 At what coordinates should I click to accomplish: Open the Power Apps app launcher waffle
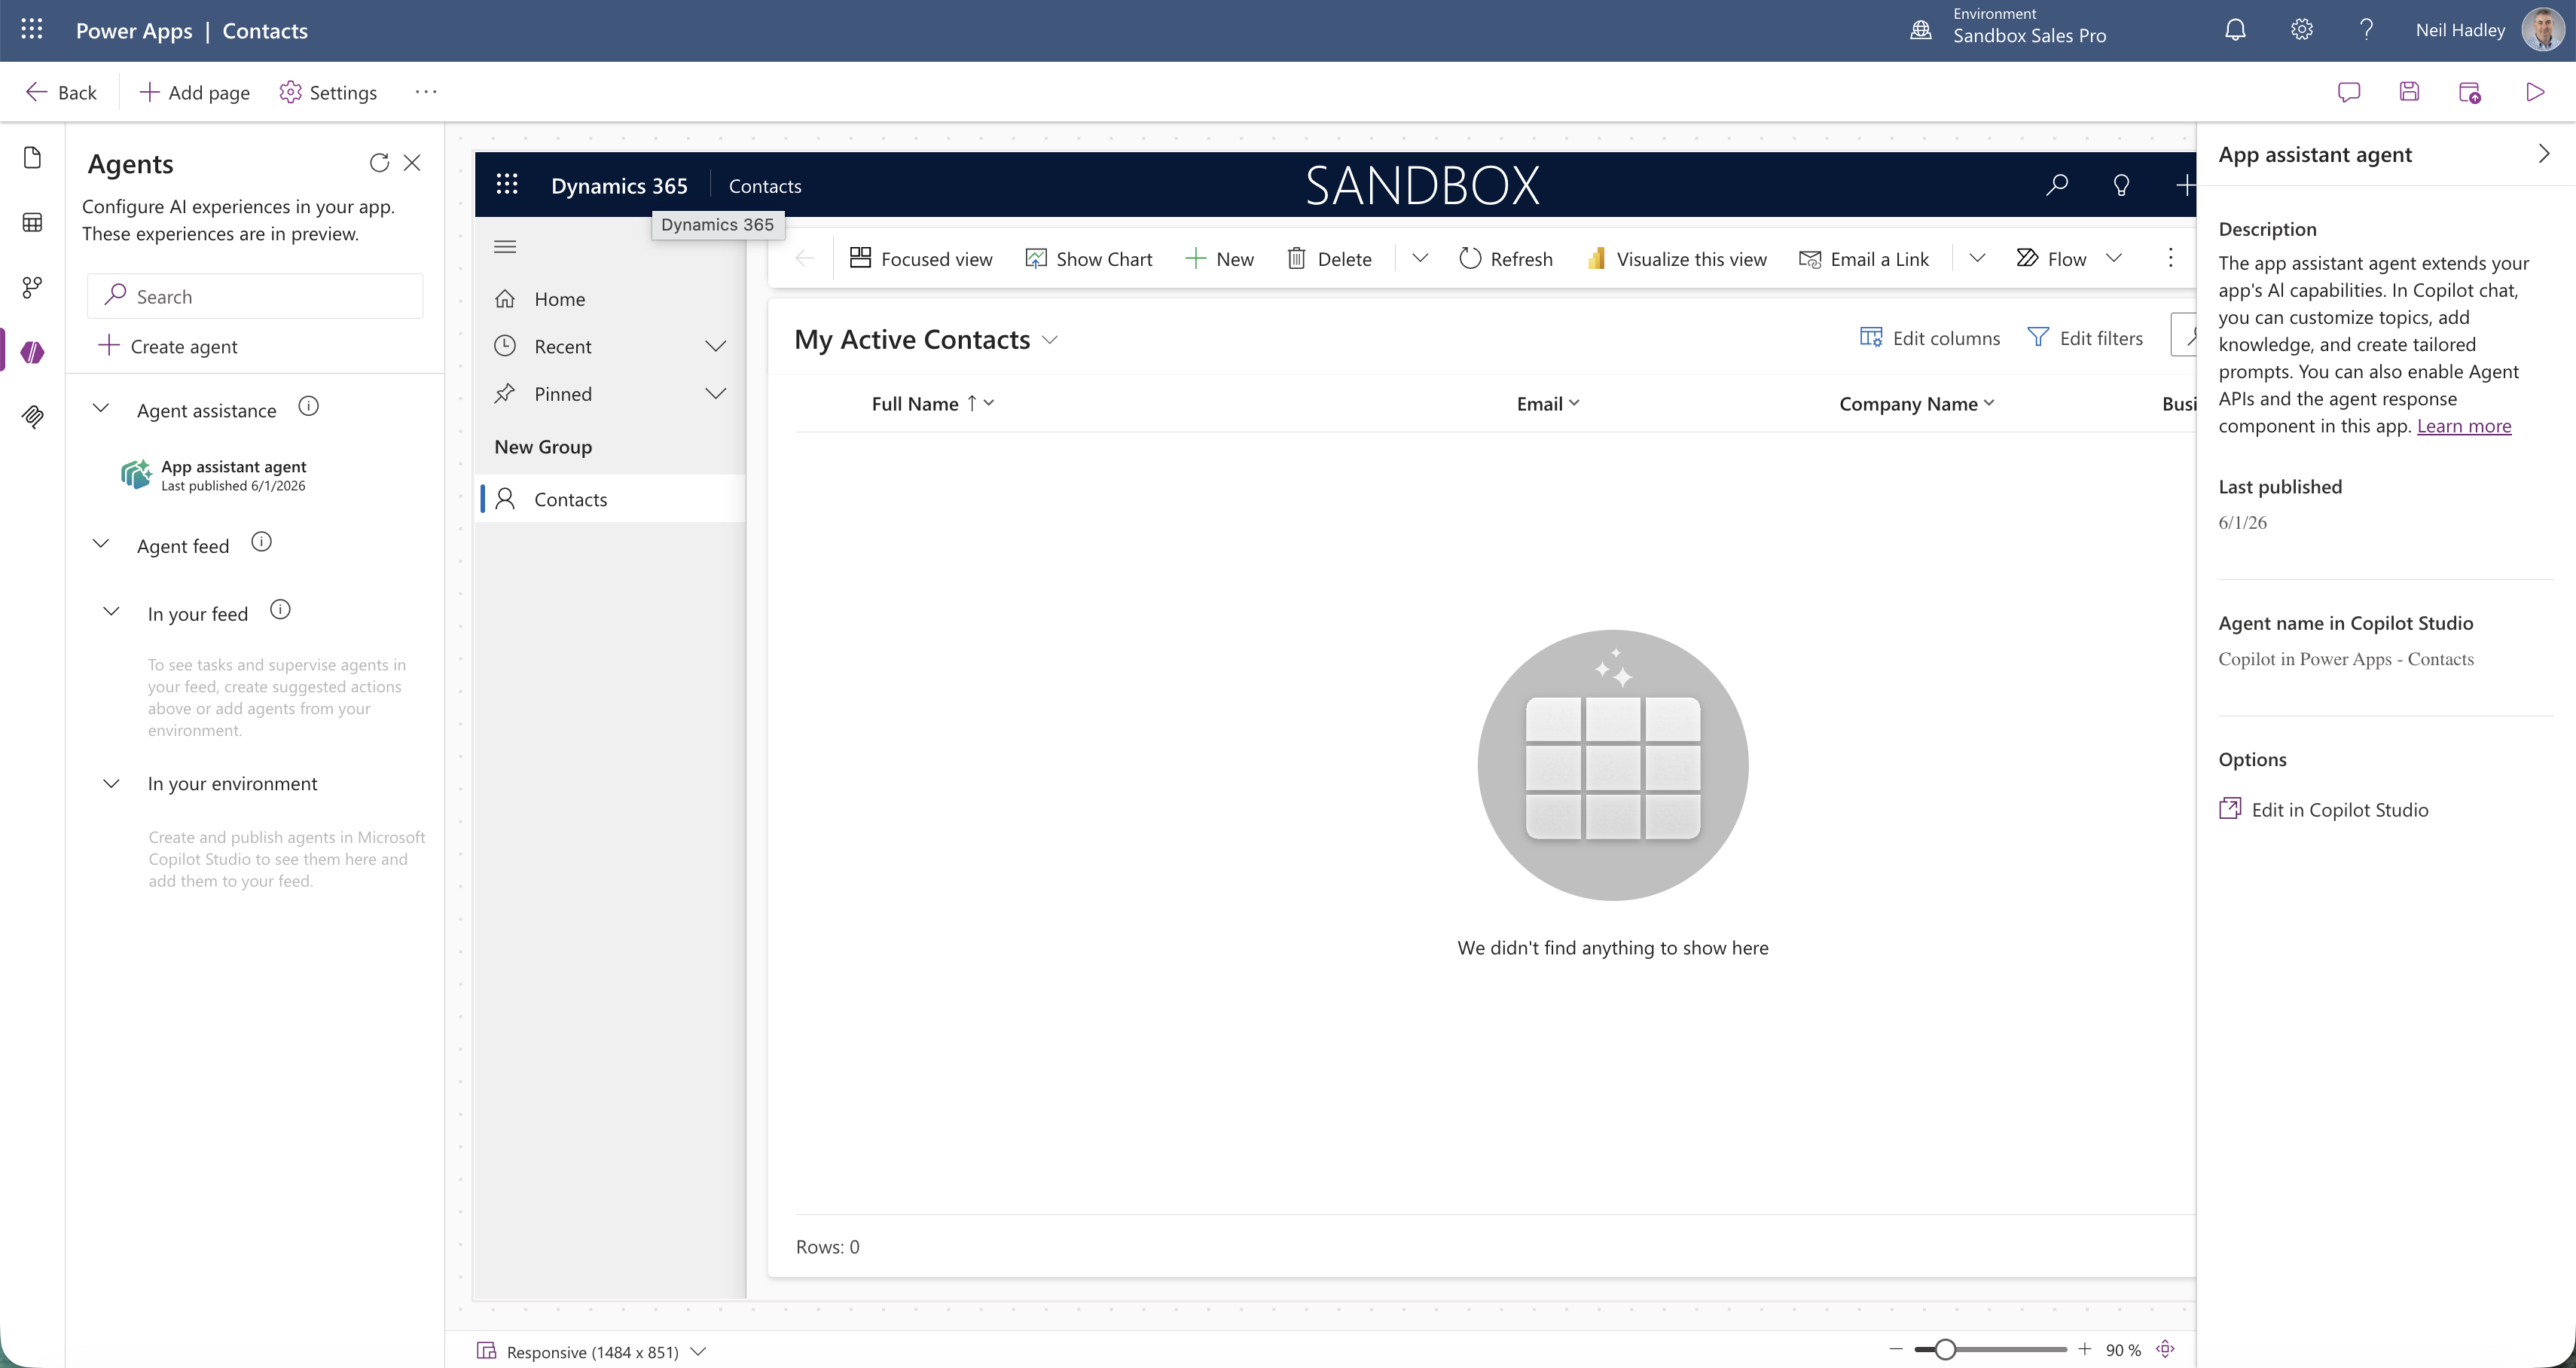click(x=32, y=30)
